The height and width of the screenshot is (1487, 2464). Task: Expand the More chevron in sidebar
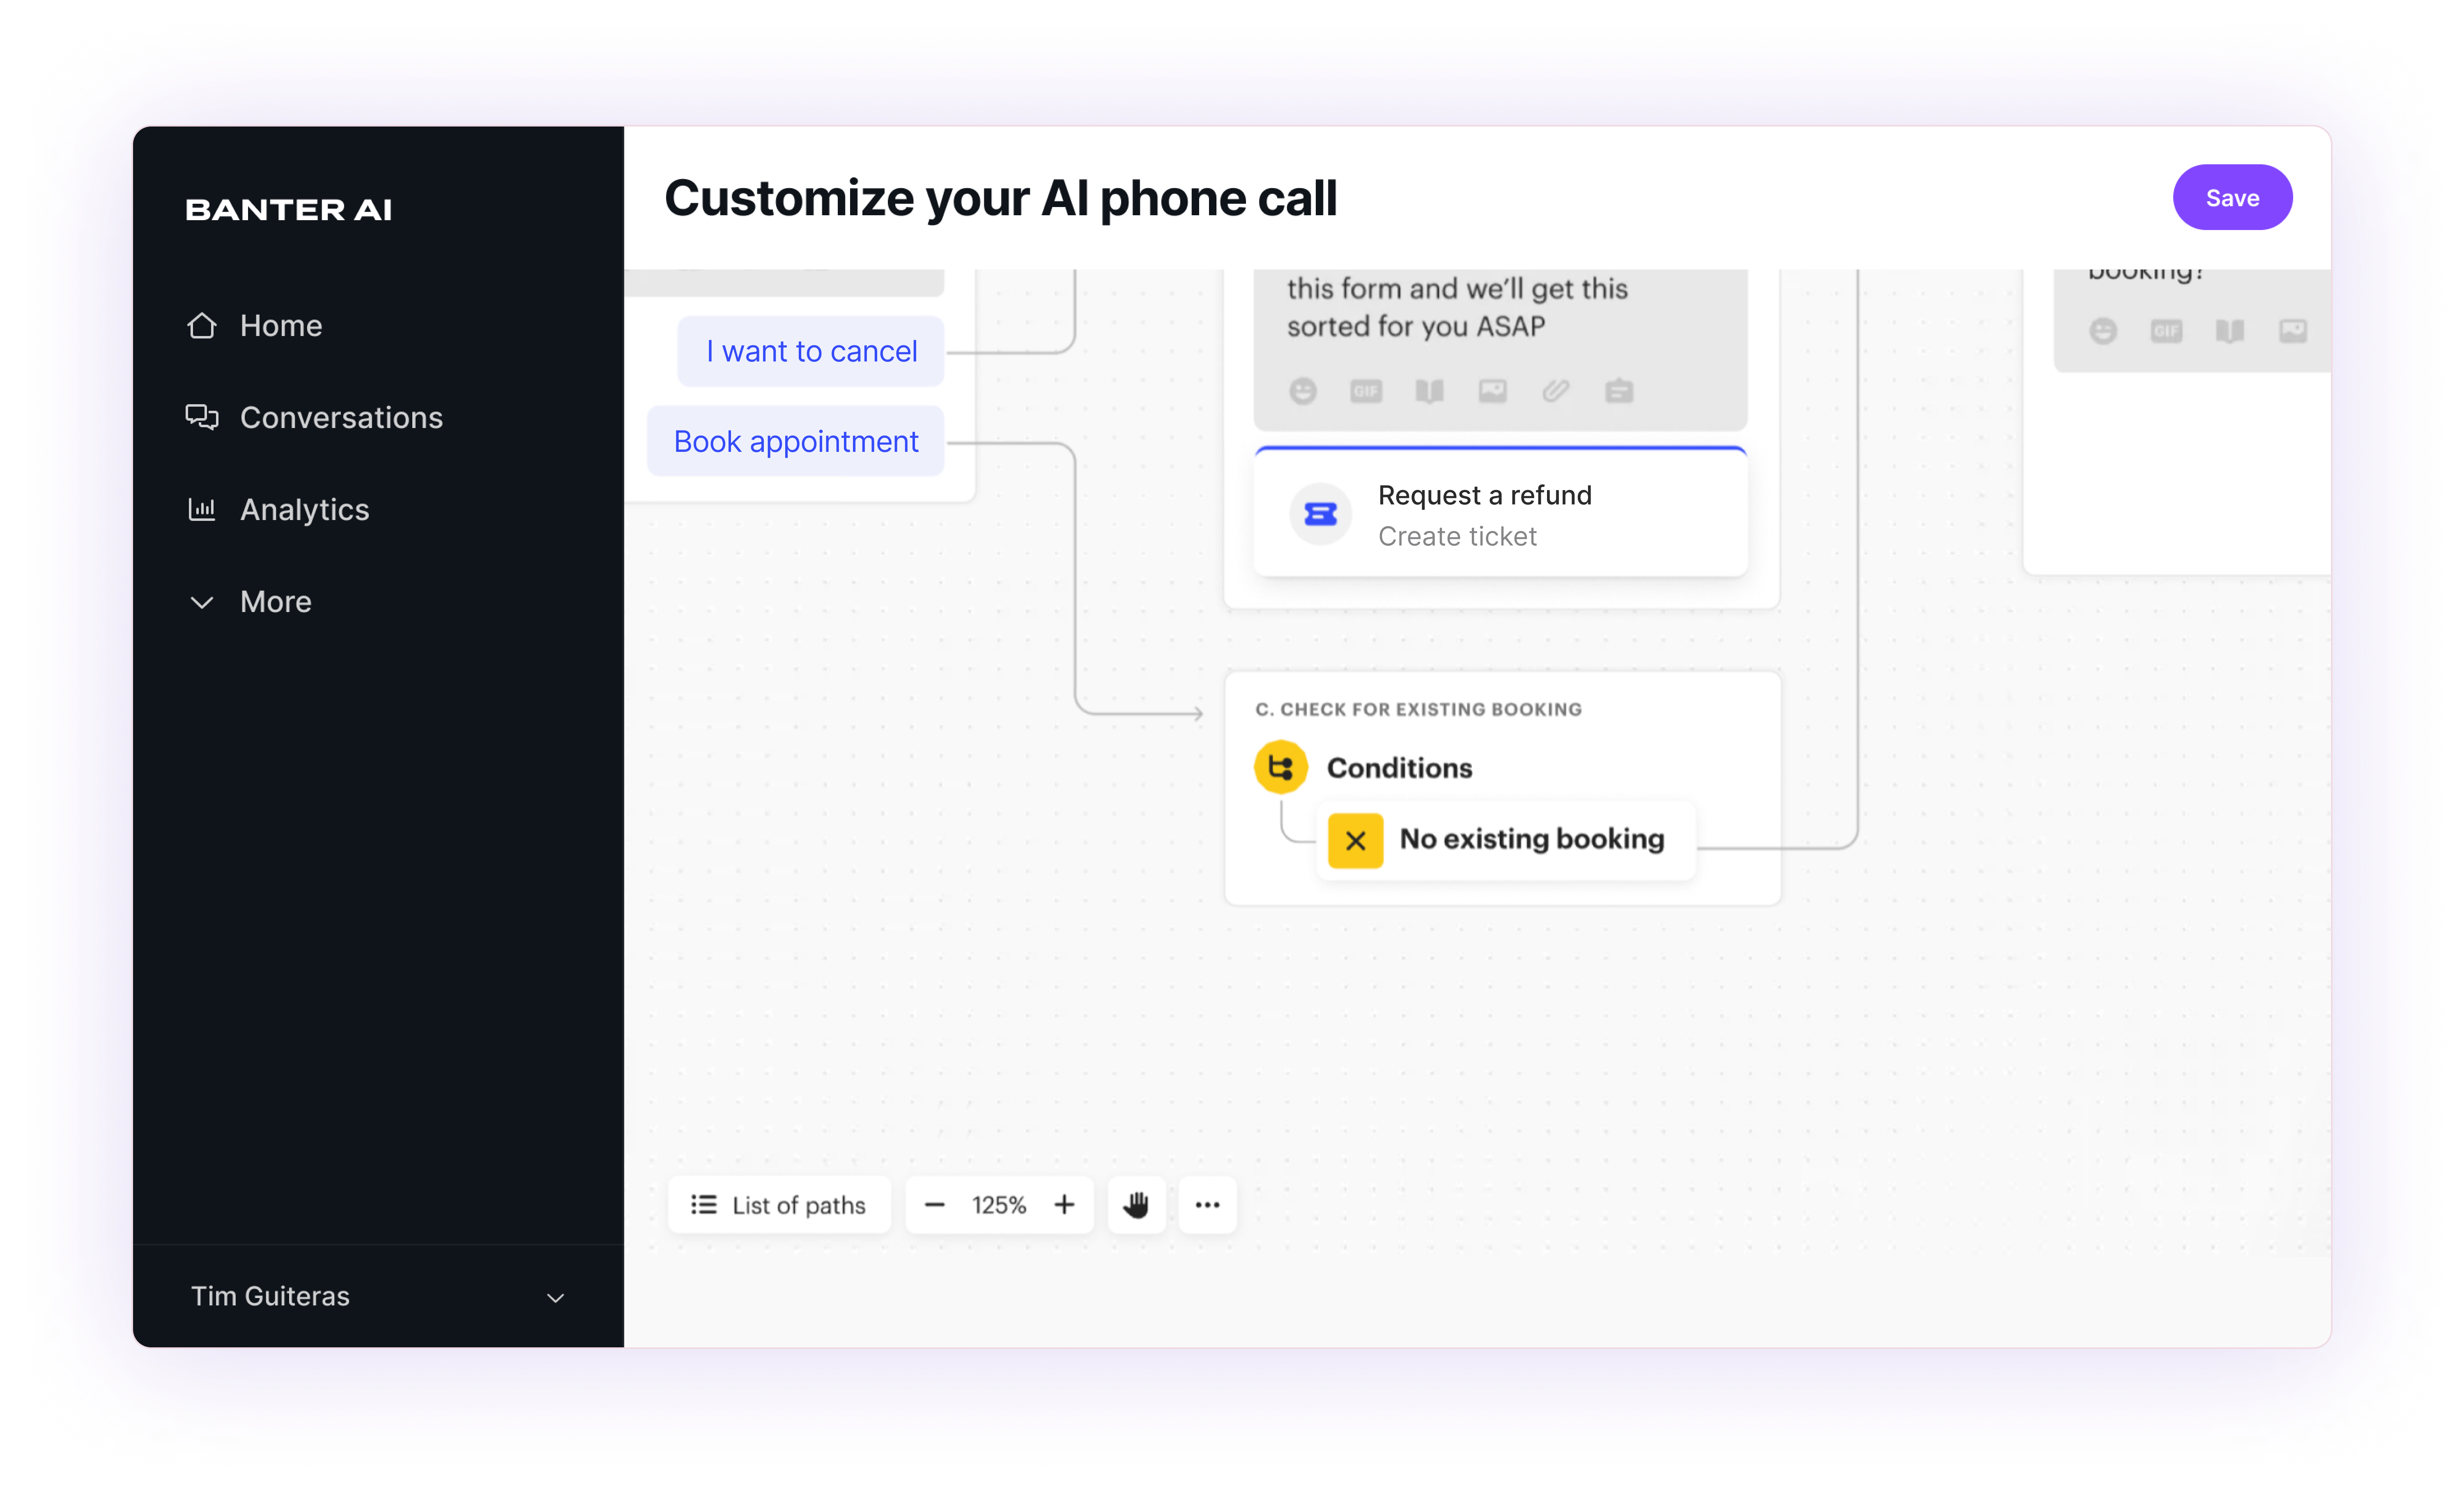pos(202,602)
